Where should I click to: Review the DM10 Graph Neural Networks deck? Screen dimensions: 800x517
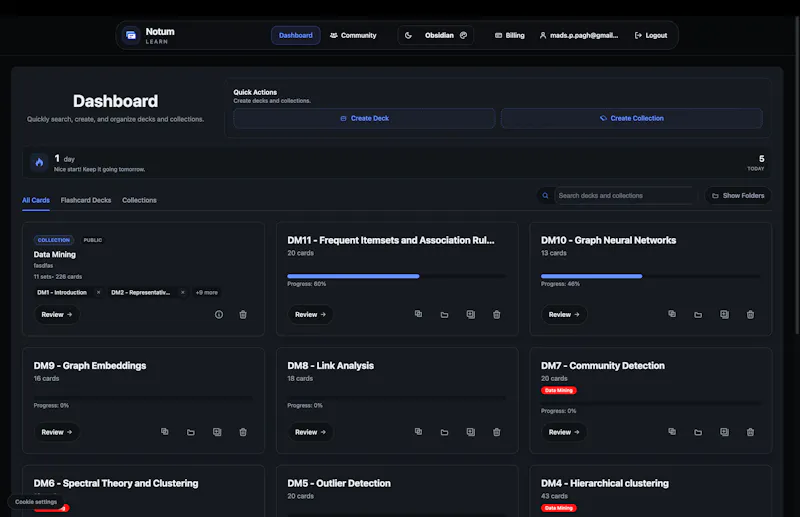[564, 314]
